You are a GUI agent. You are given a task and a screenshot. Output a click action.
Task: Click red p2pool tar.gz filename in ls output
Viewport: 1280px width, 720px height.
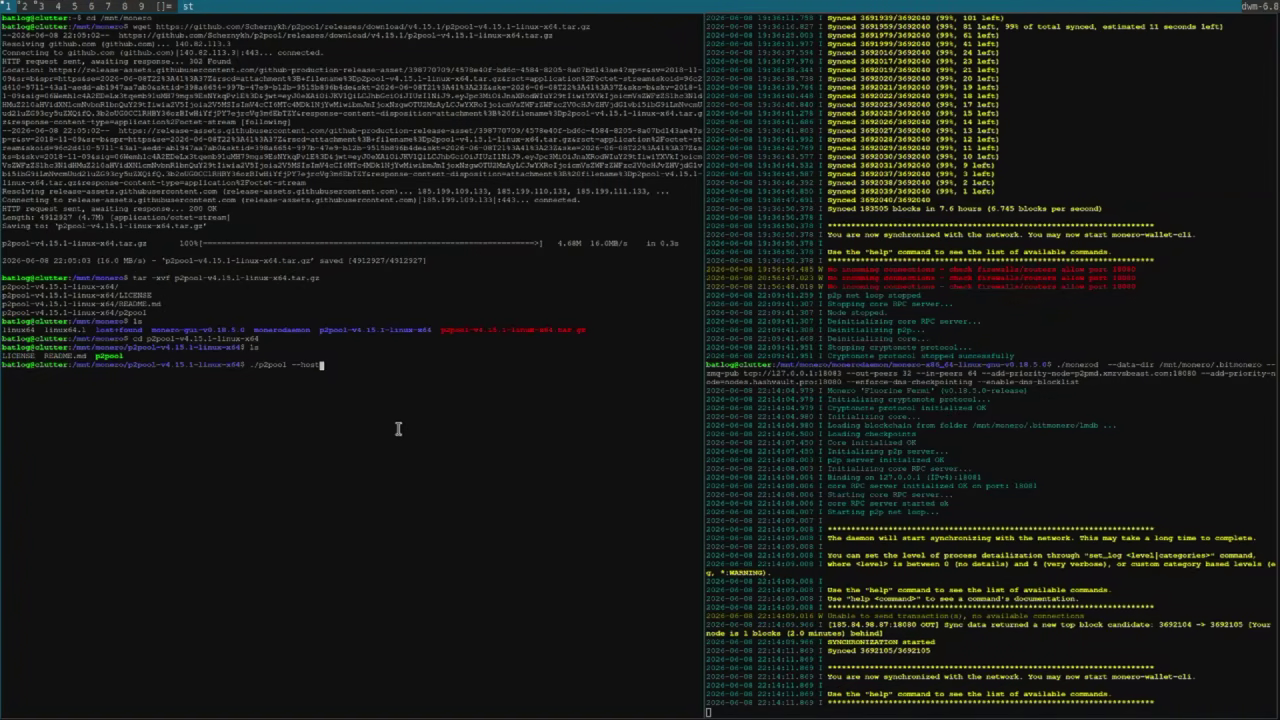(513, 330)
